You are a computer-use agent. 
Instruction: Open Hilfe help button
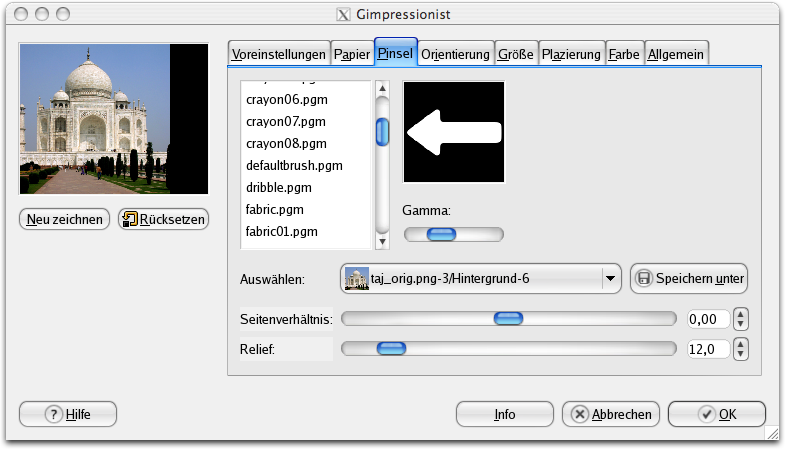coord(68,414)
